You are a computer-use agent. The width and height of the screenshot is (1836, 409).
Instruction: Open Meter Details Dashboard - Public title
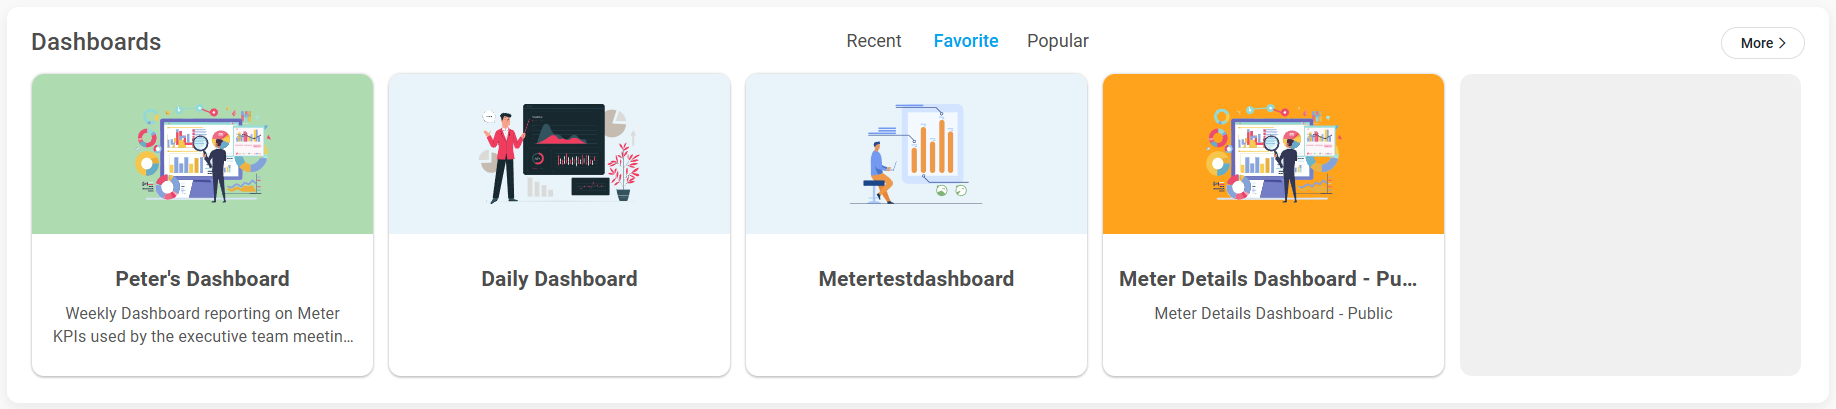tap(1267, 279)
